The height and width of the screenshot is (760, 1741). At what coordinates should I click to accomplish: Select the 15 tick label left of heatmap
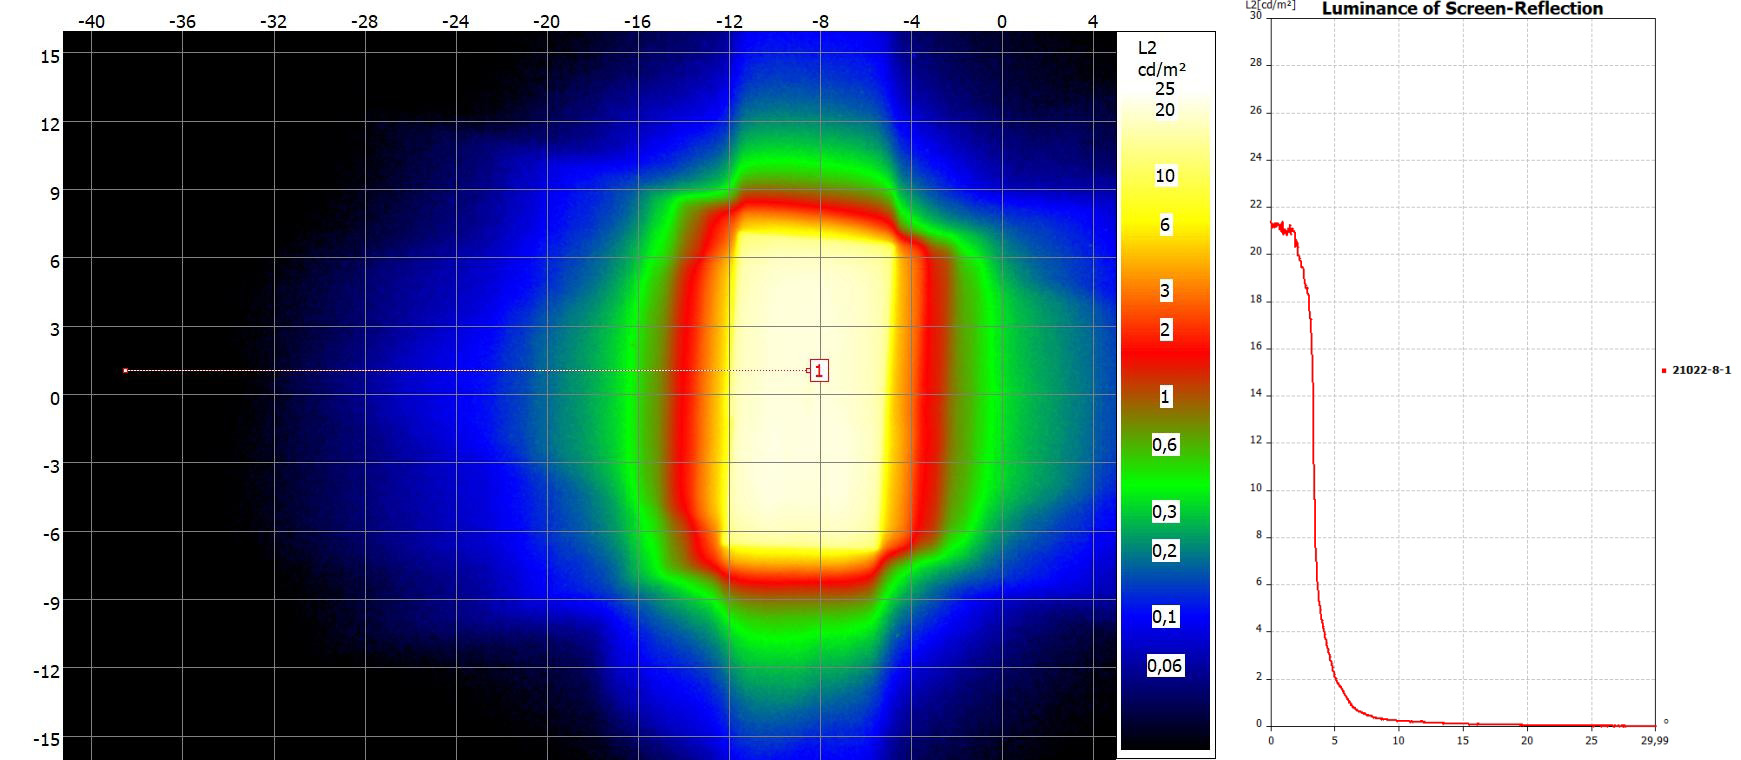(x=49, y=56)
